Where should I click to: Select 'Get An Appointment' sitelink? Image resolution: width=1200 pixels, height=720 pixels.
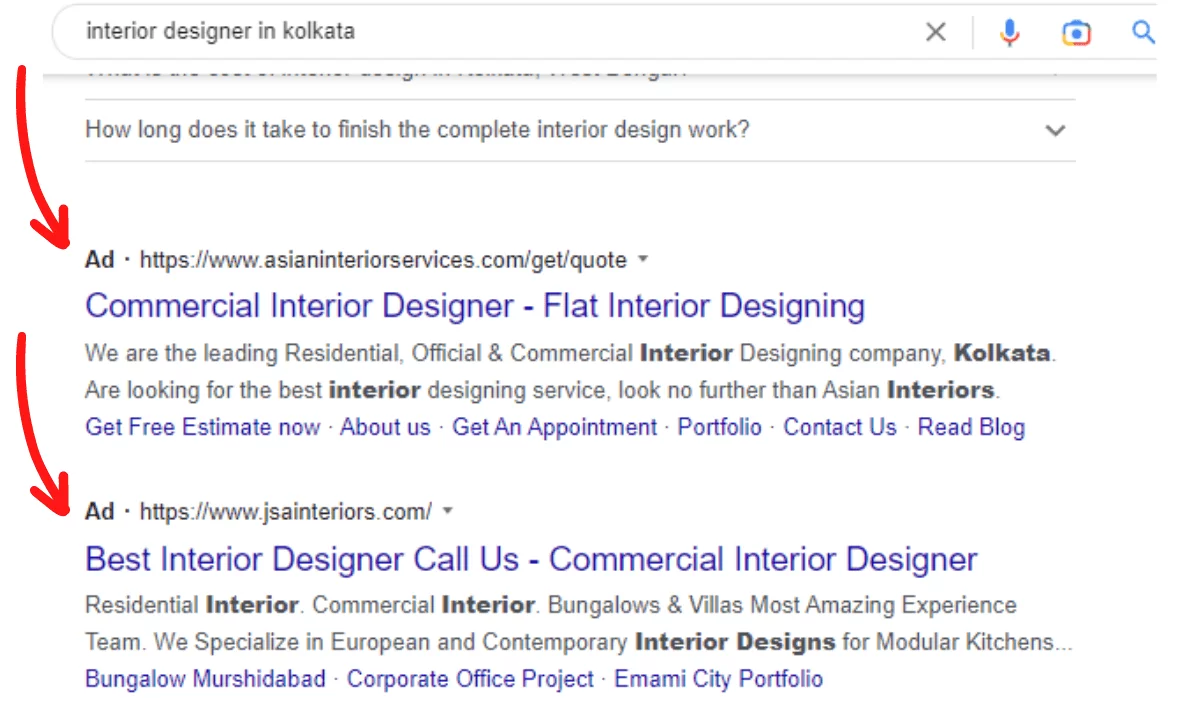pyautogui.click(x=555, y=427)
